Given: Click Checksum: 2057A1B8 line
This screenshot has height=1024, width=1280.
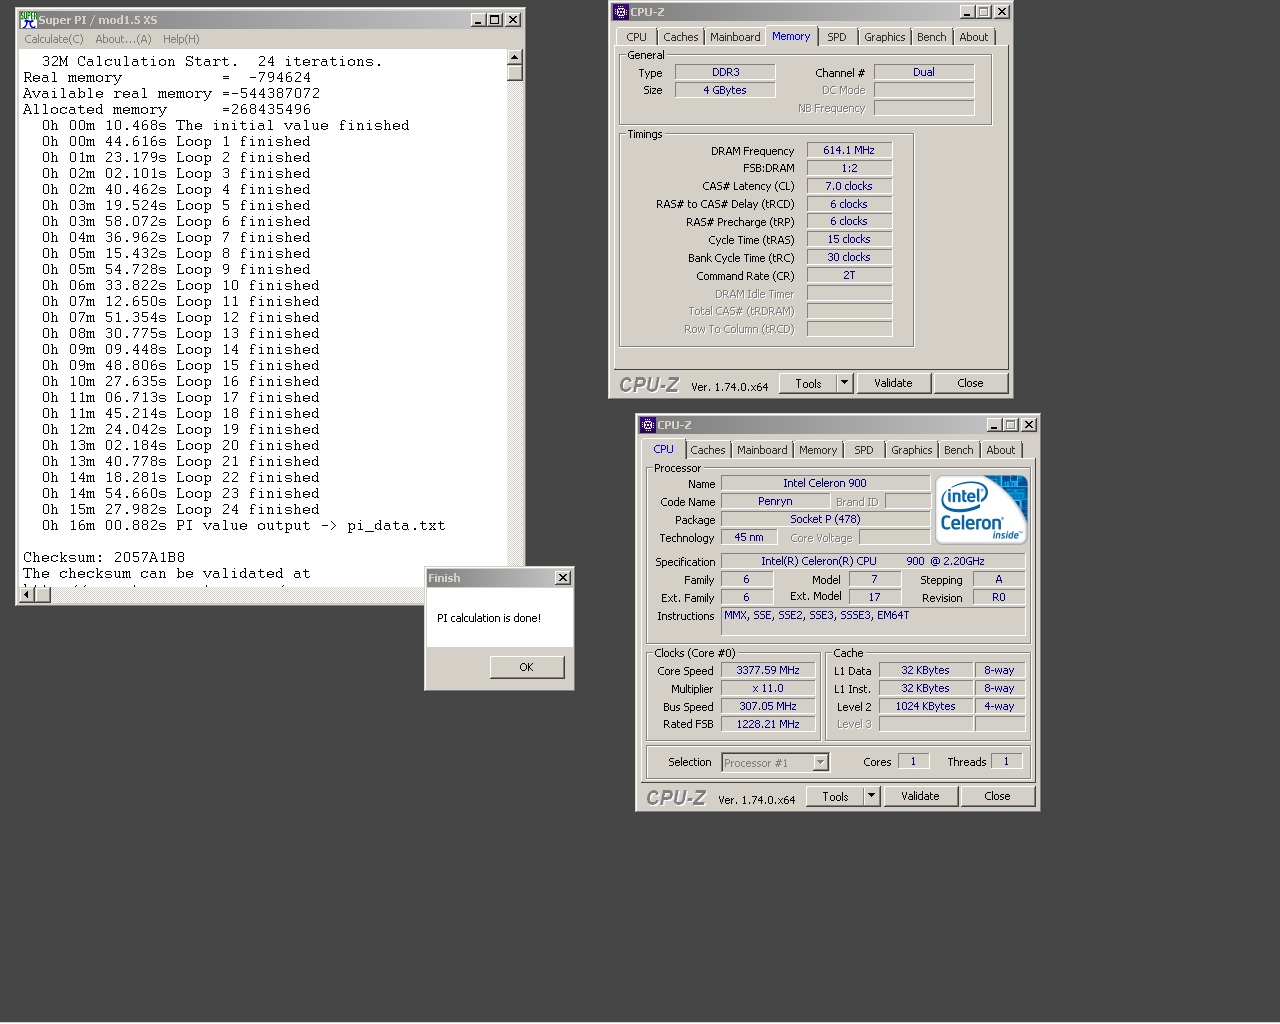Looking at the screenshot, I should (x=104, y=557).
